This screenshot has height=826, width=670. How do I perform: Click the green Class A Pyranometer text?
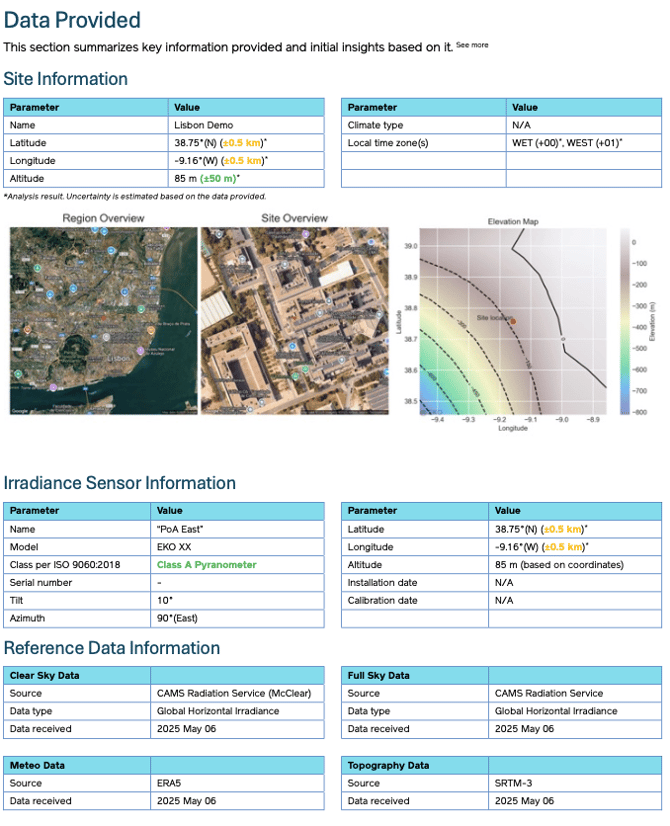click(x=206, y=565)
